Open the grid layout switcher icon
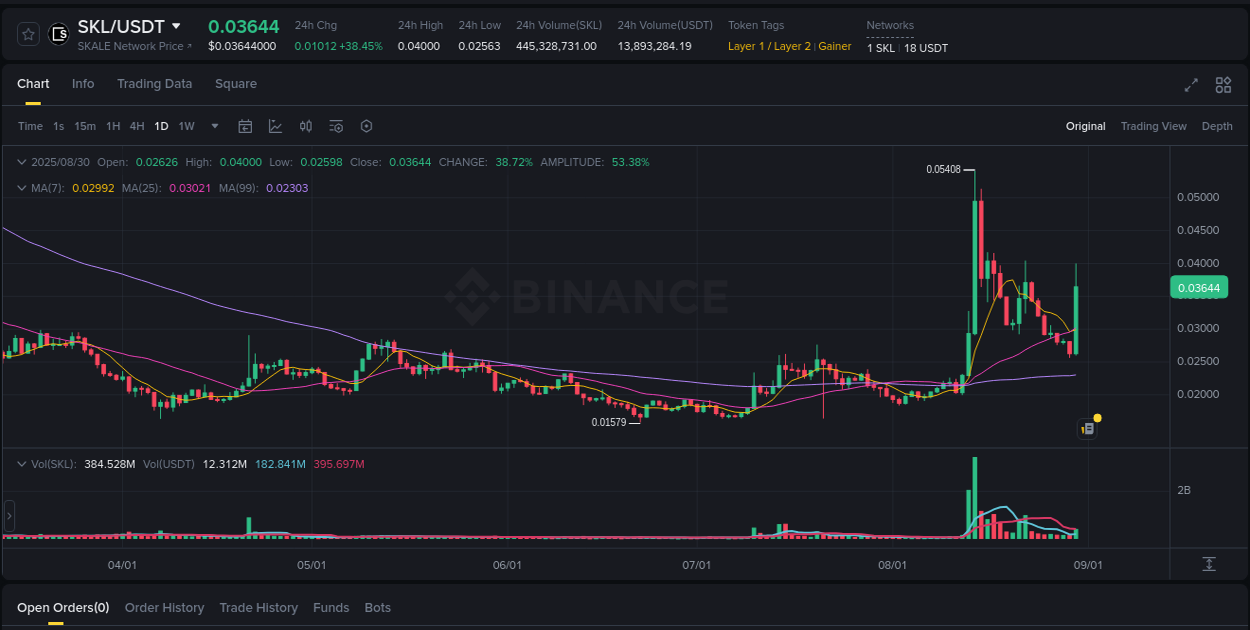The image size is (1250, 630). pyautogui.click(x=1223, y=85)
